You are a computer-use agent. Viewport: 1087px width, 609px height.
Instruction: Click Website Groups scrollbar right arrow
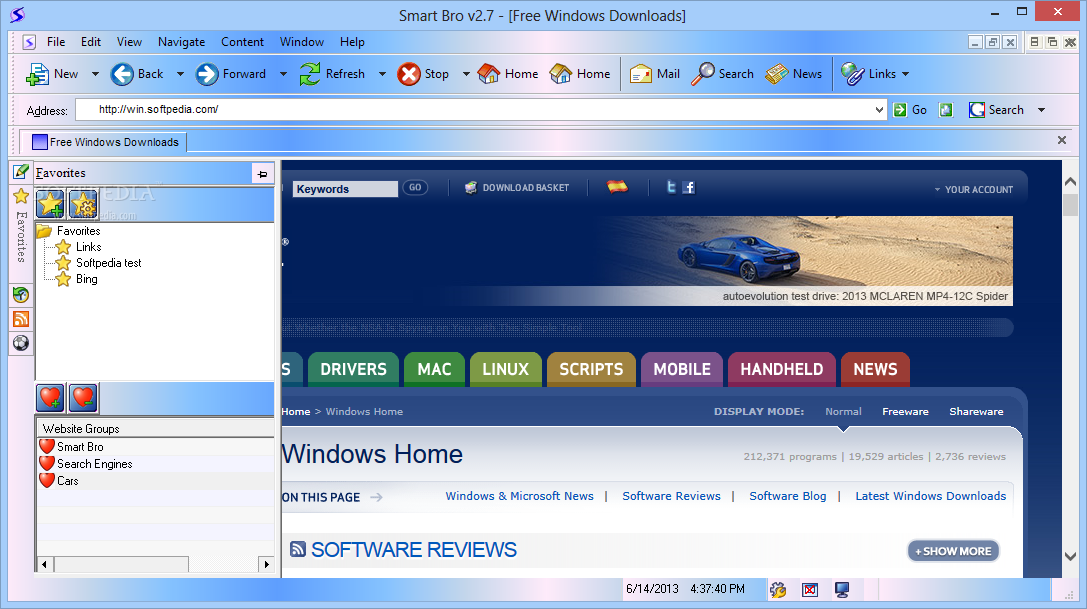[x=266, y=565]
